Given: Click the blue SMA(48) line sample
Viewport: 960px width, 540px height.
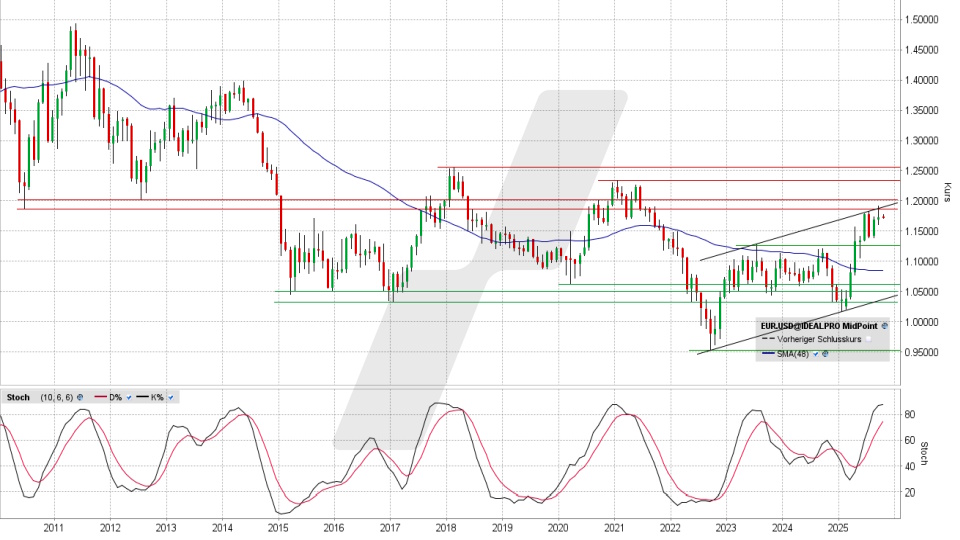Looking at the screenshot, I should tap(768, 354).
